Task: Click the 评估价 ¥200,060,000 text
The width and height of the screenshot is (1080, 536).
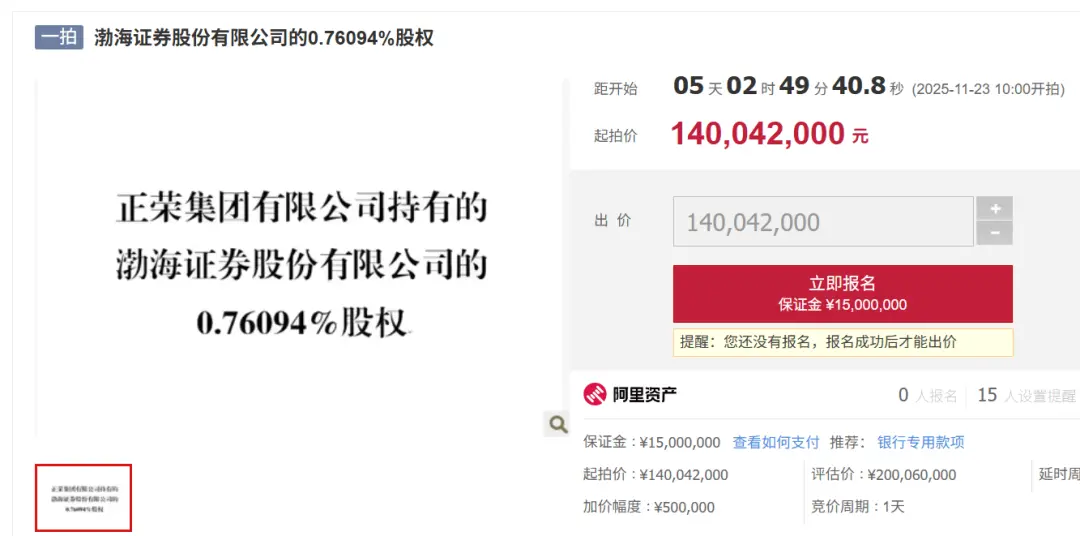Action: coord(883,475)
